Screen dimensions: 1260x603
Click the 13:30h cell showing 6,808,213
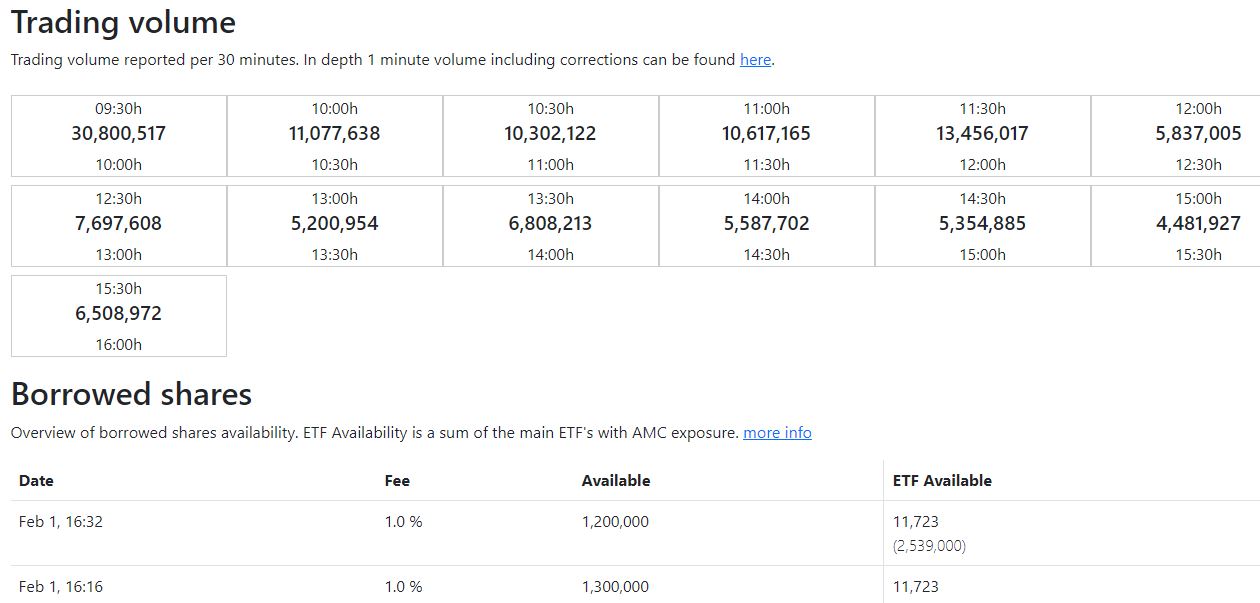point(549,223)
